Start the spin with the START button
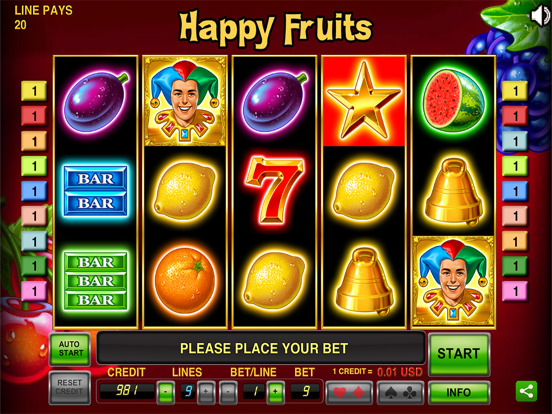Viewport: 552px width, 414px height. [459, 354]
